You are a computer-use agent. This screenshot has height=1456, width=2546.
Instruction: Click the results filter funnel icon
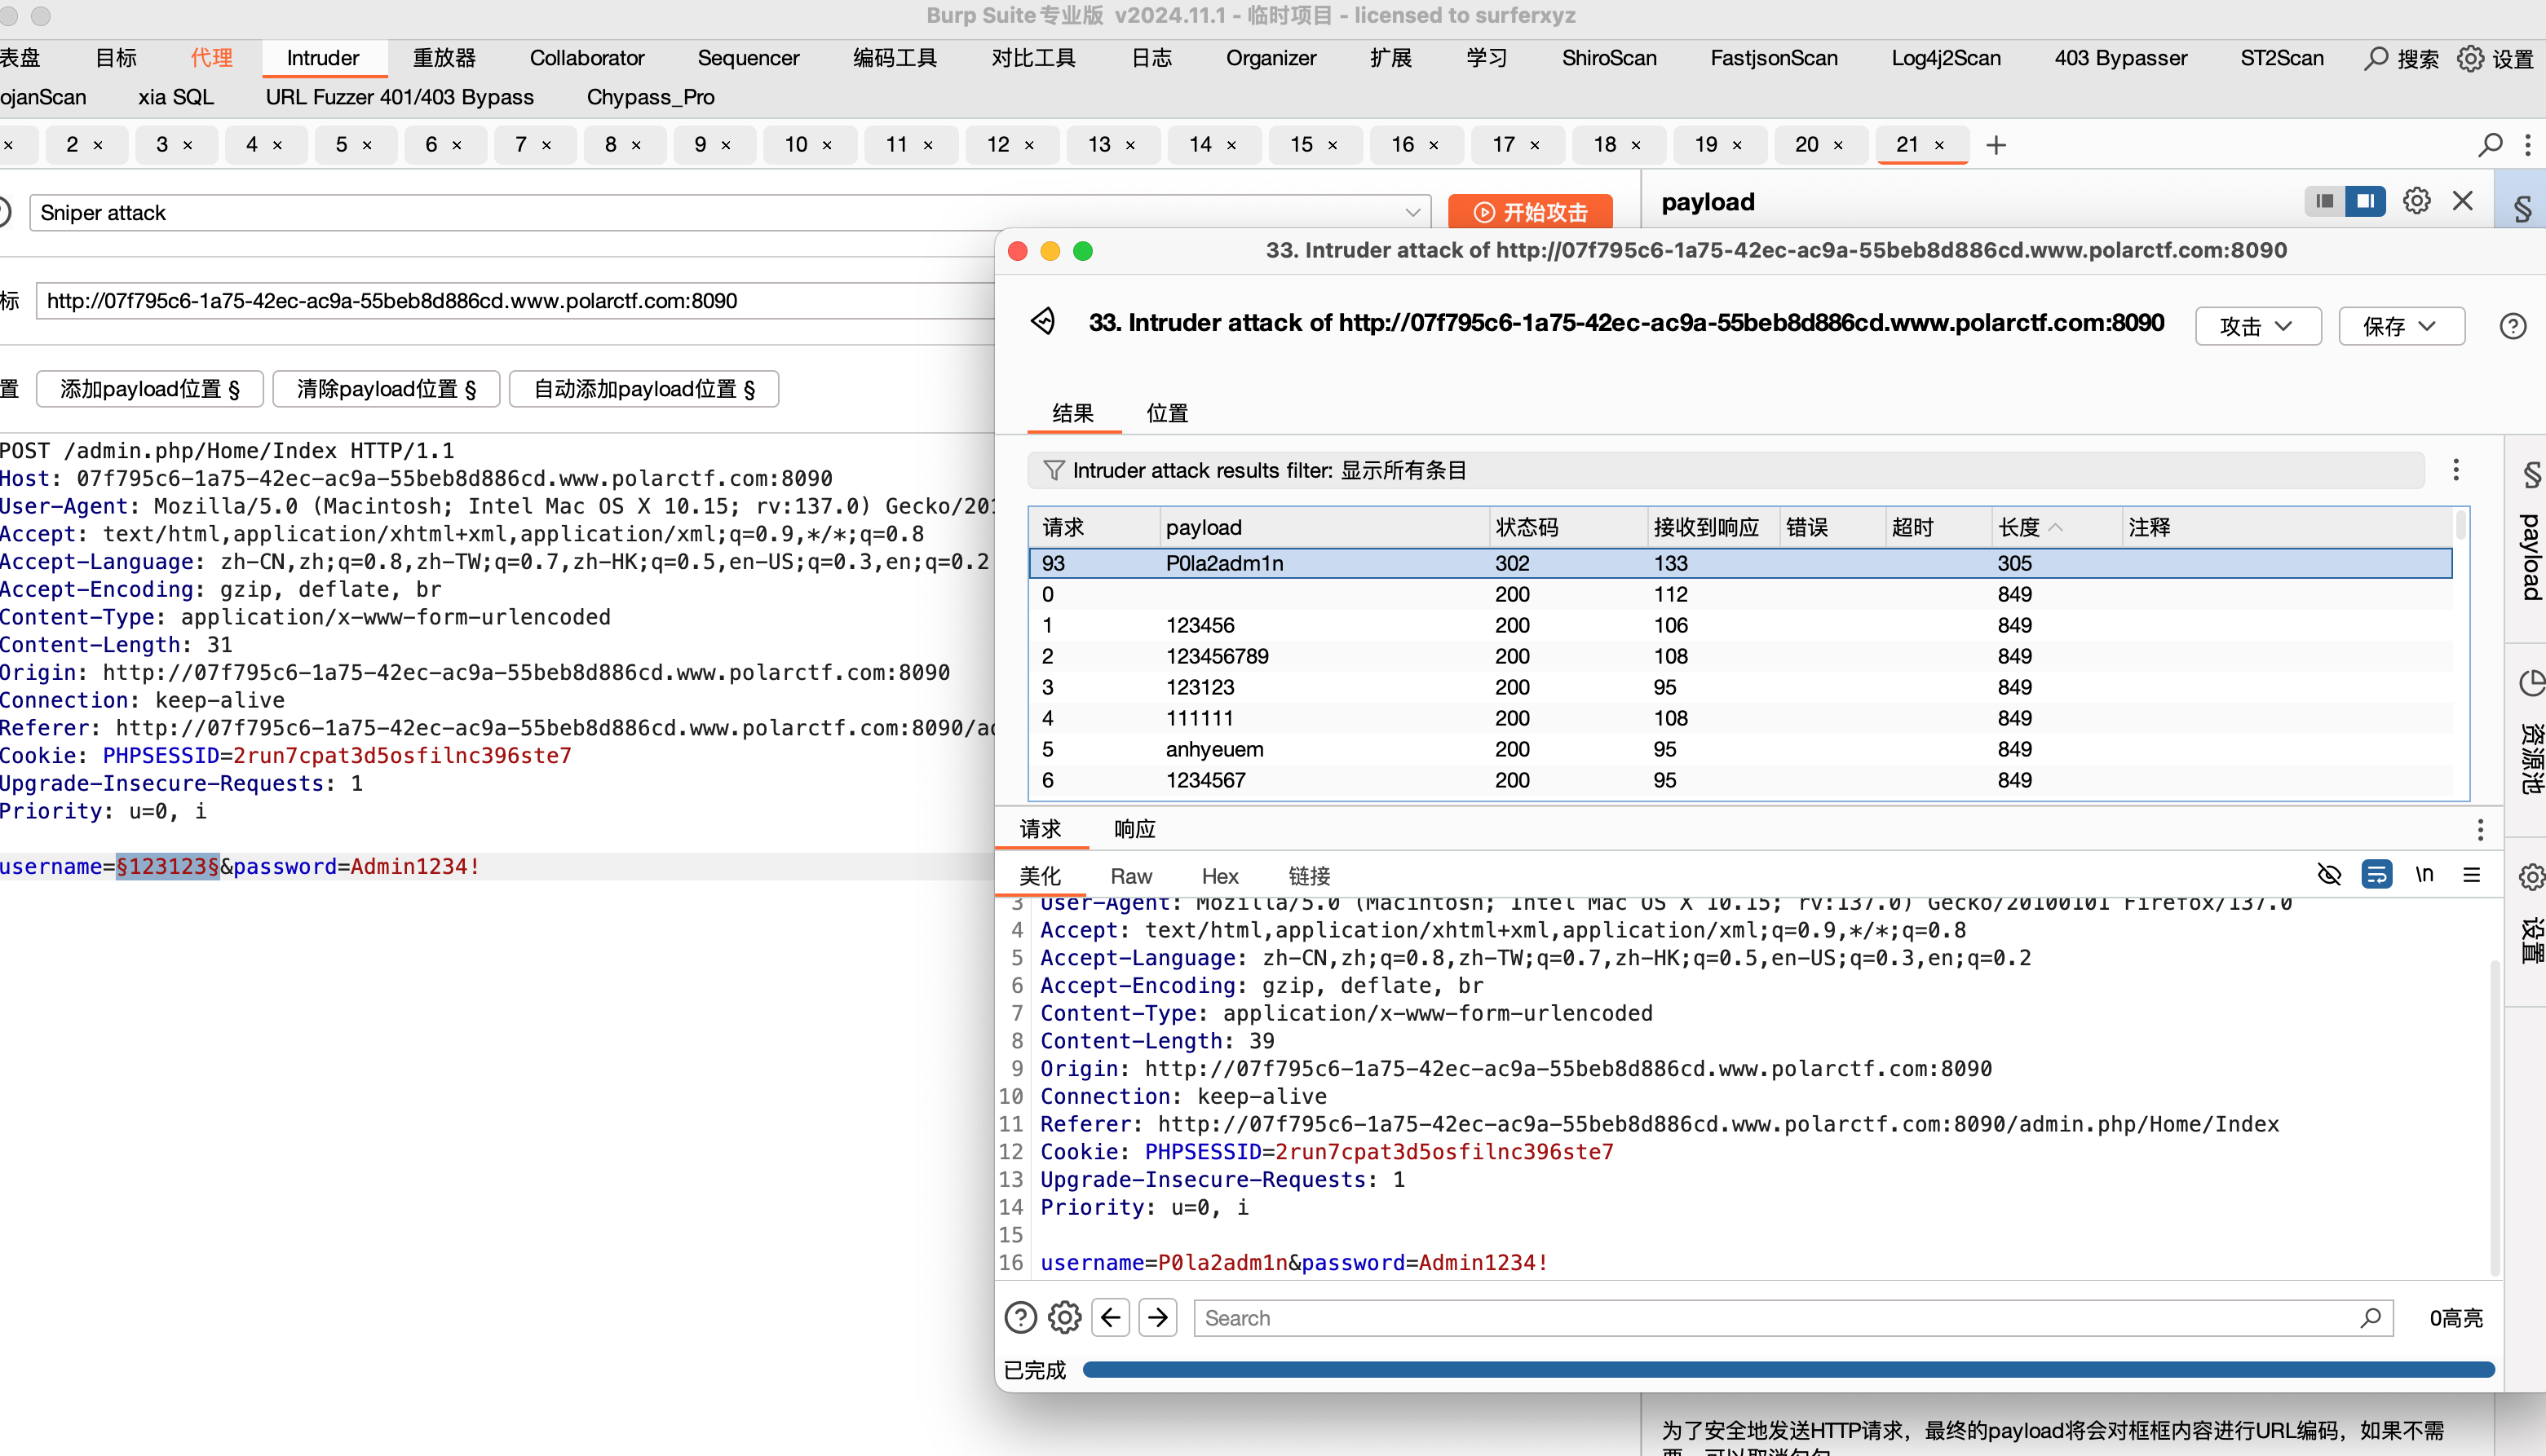(x=1053, y=470)
